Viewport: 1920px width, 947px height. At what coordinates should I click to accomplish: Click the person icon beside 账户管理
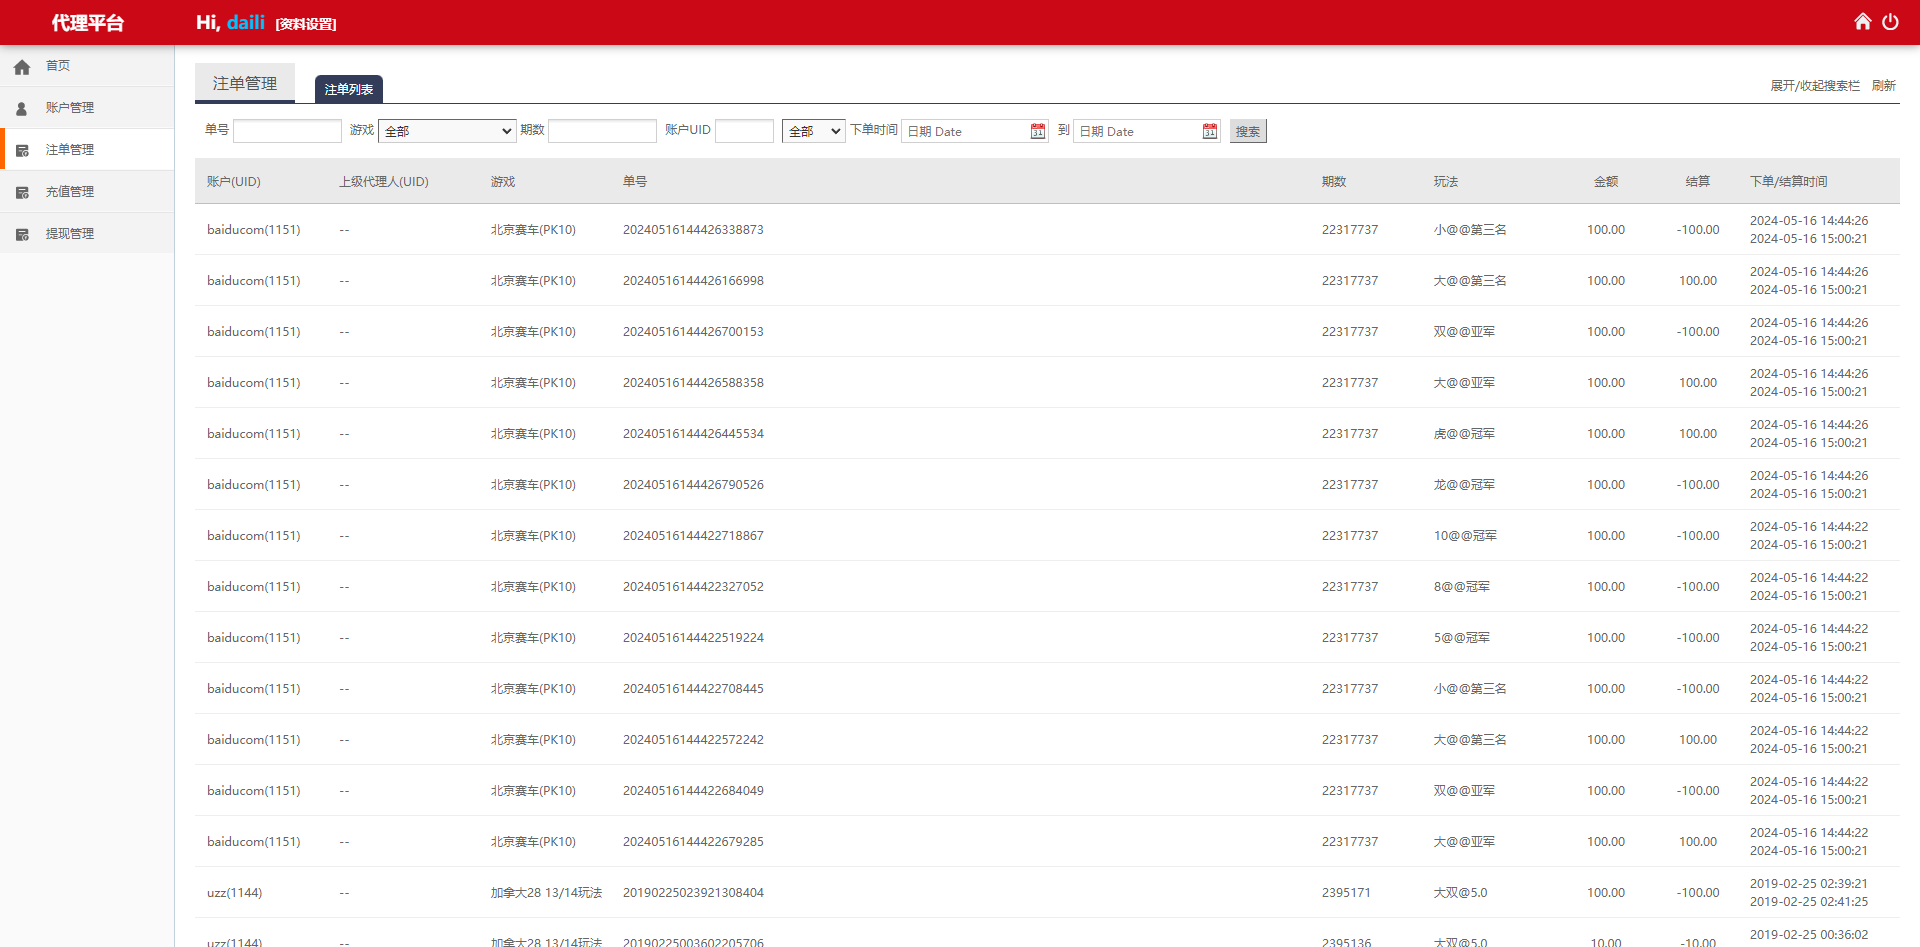[x=22, y=109]
